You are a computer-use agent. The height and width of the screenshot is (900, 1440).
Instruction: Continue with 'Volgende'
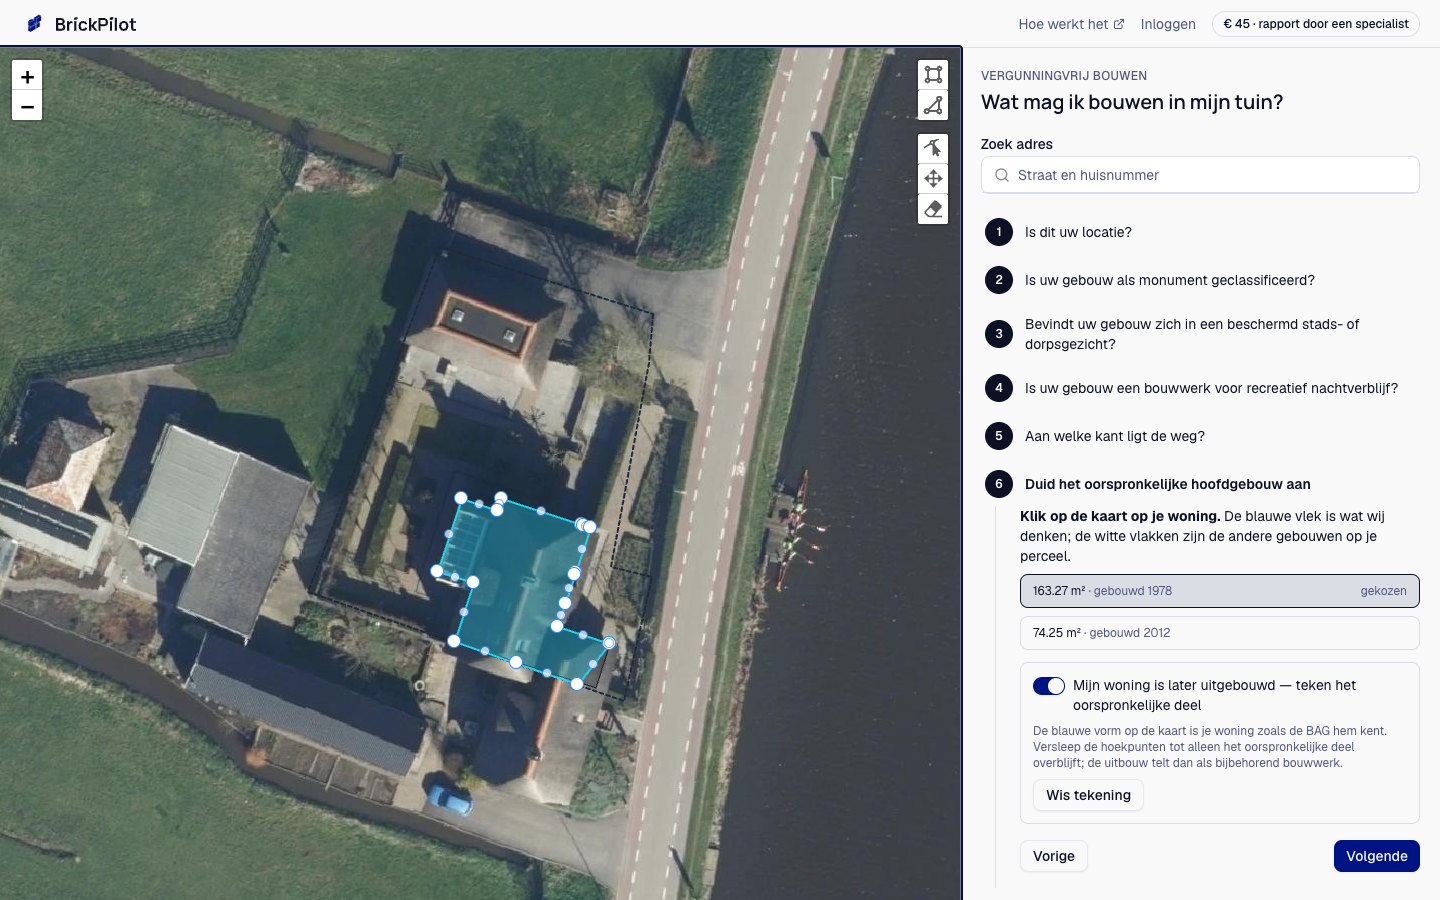(x=1376, y=856)
